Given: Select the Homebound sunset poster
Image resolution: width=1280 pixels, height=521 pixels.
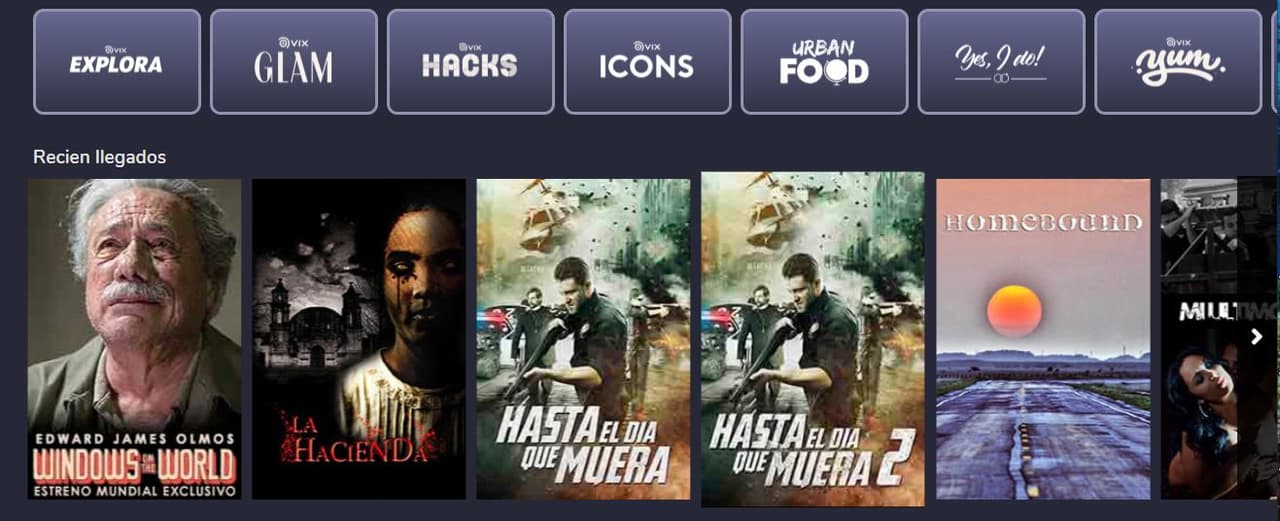Looking at the screenshot, I should (x=1043, y=339).
